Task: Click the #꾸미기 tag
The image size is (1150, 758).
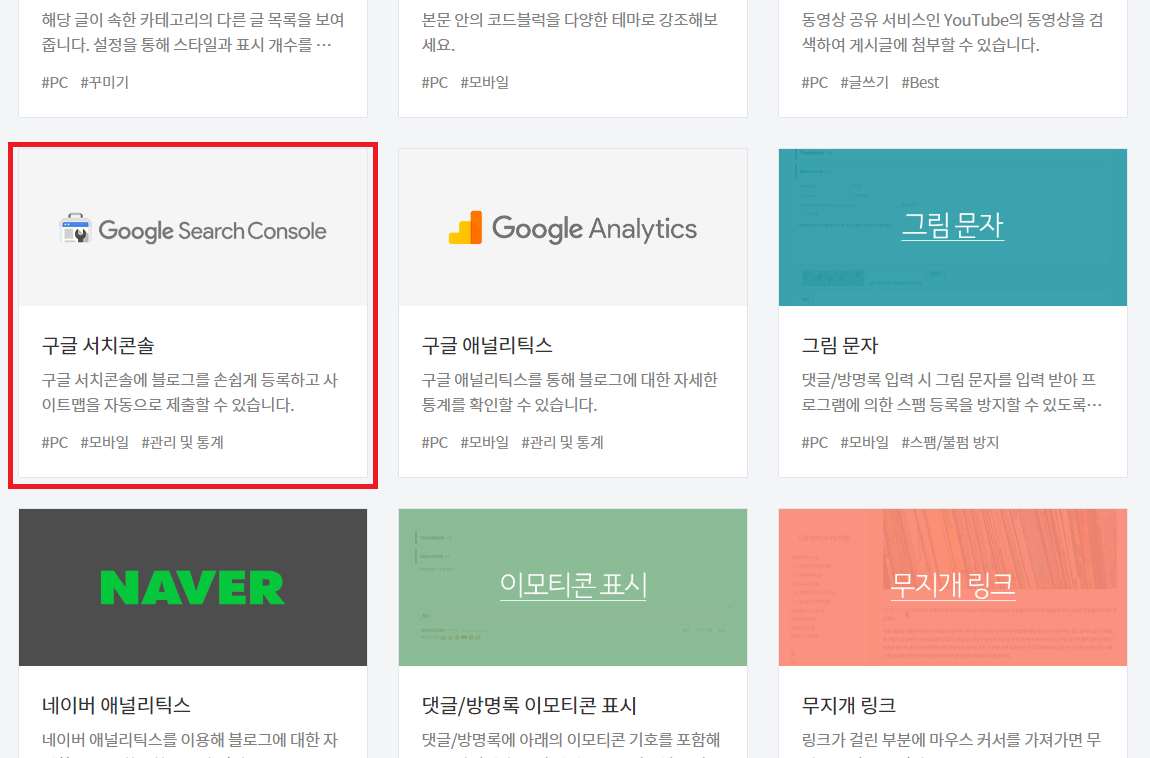Action: (105, 82)
